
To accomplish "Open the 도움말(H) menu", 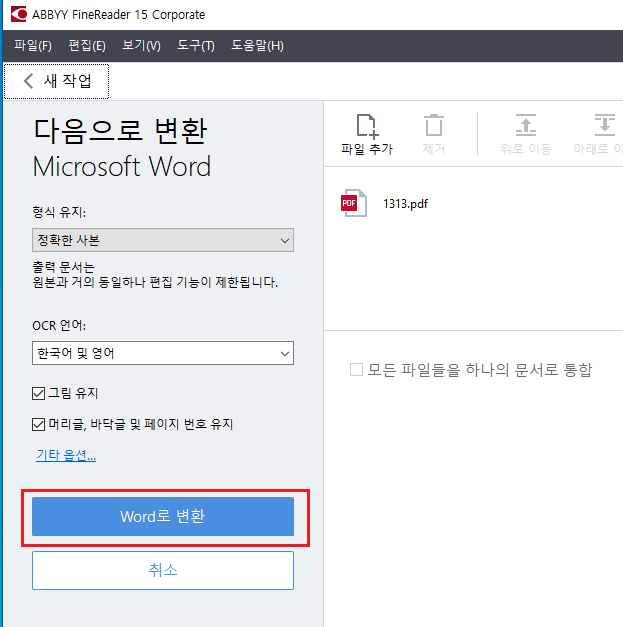I will tap(257, 46).
